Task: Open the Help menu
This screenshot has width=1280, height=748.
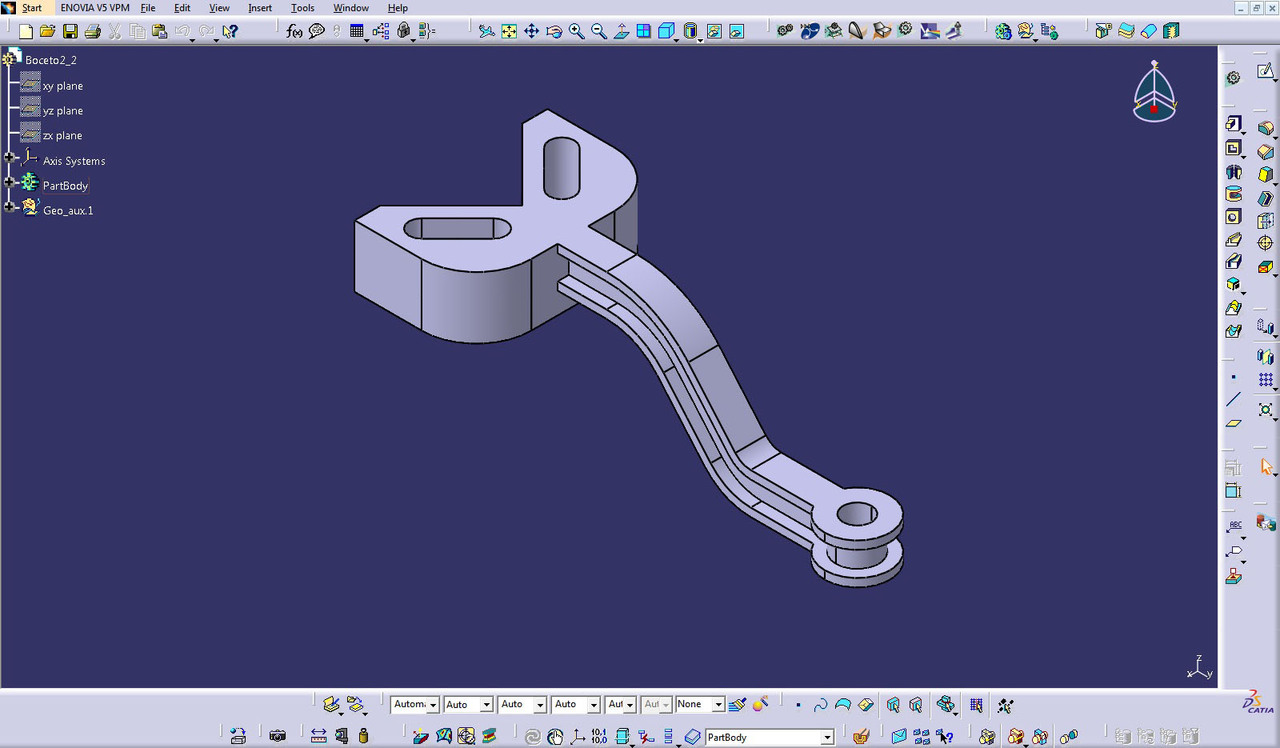Action: click(397, 8)
